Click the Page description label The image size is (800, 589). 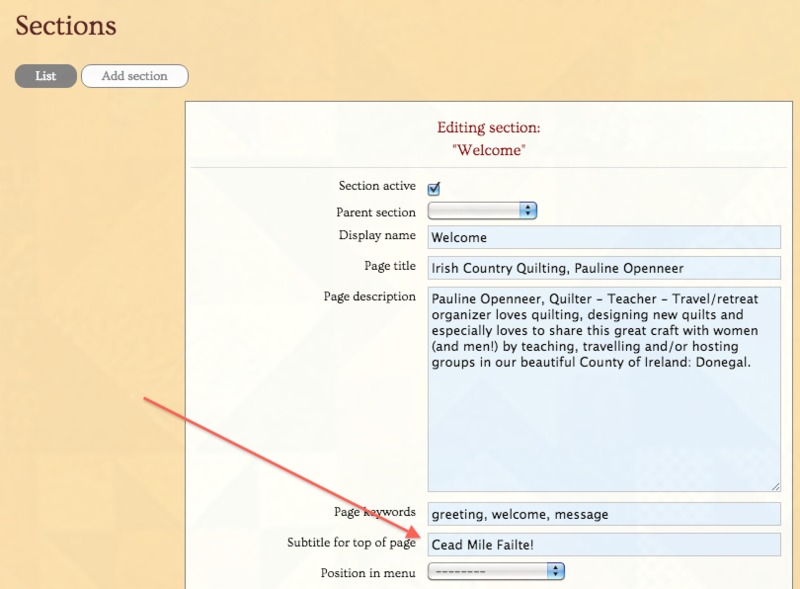(x=369, y=296)
